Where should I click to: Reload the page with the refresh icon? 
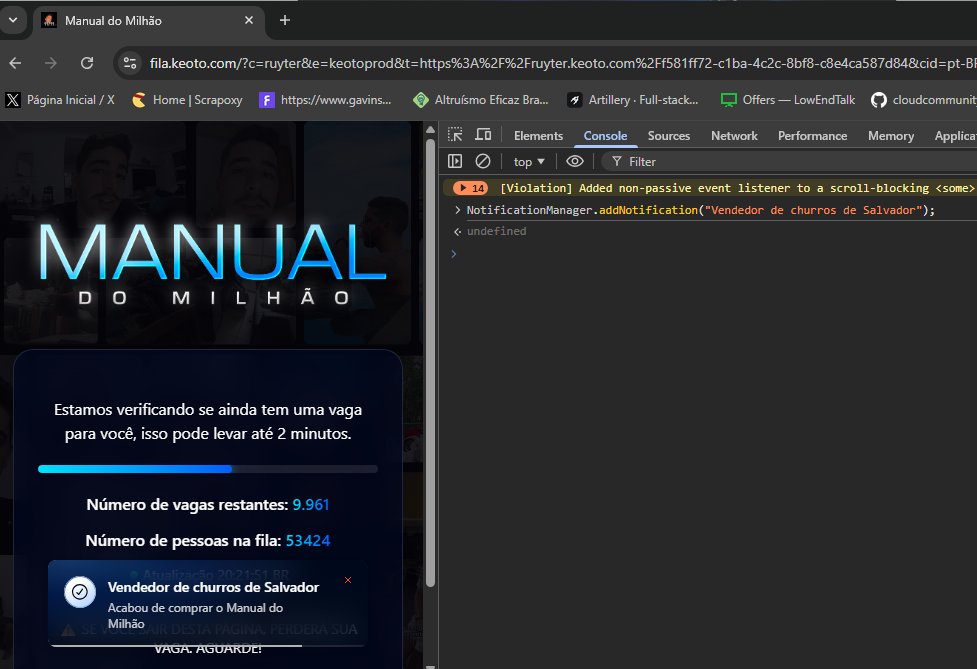[87, 63]
